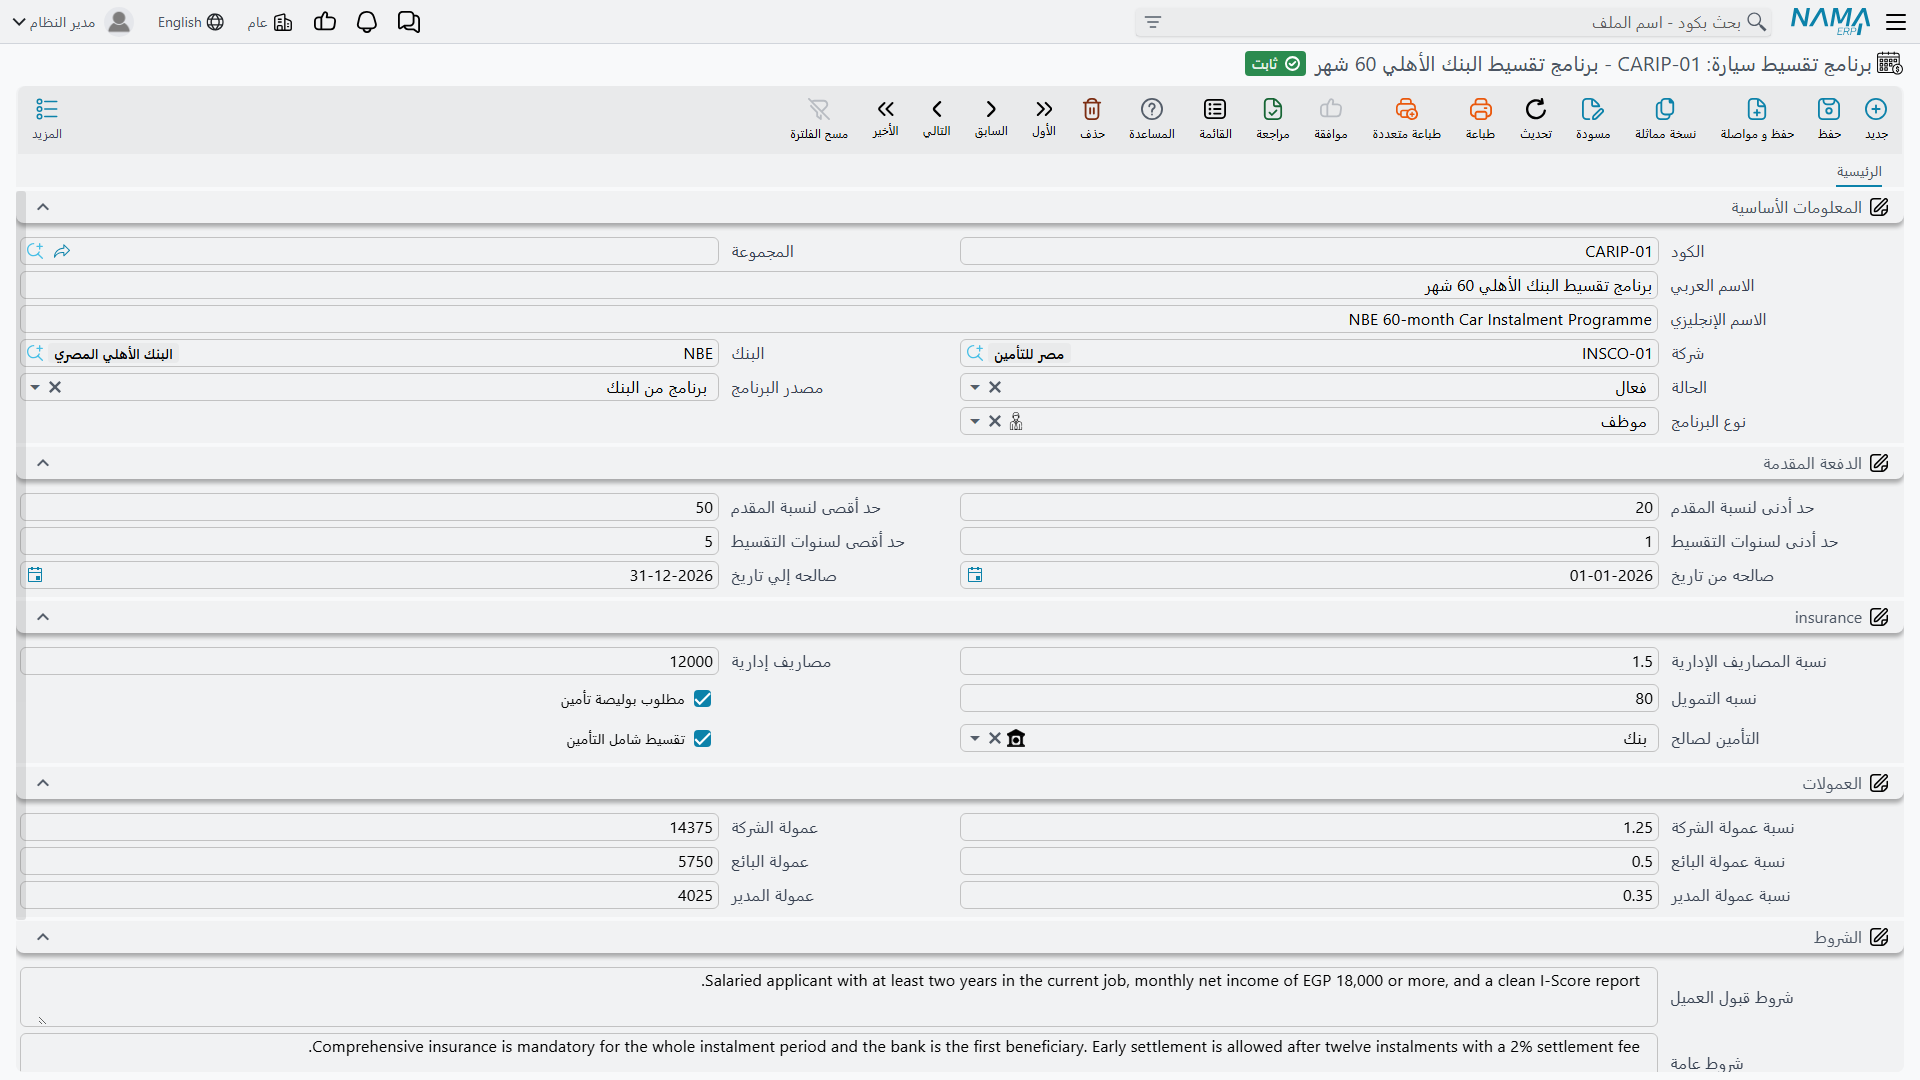Click the الاسم الإنجليزي input field
Viewport: 1920px width, 1080px height.
pos(839,319)
